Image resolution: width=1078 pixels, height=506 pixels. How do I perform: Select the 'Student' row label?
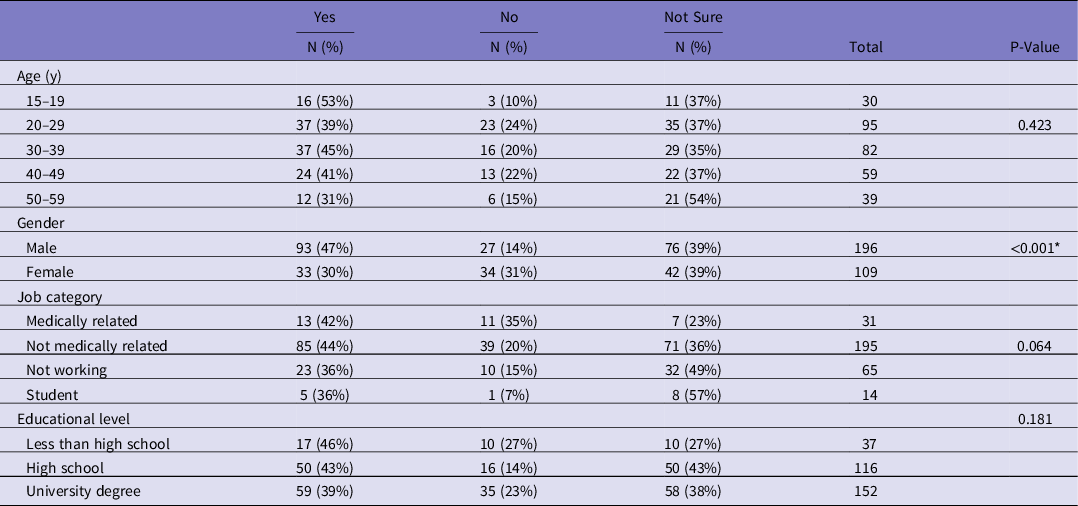[x=52, y=394]
